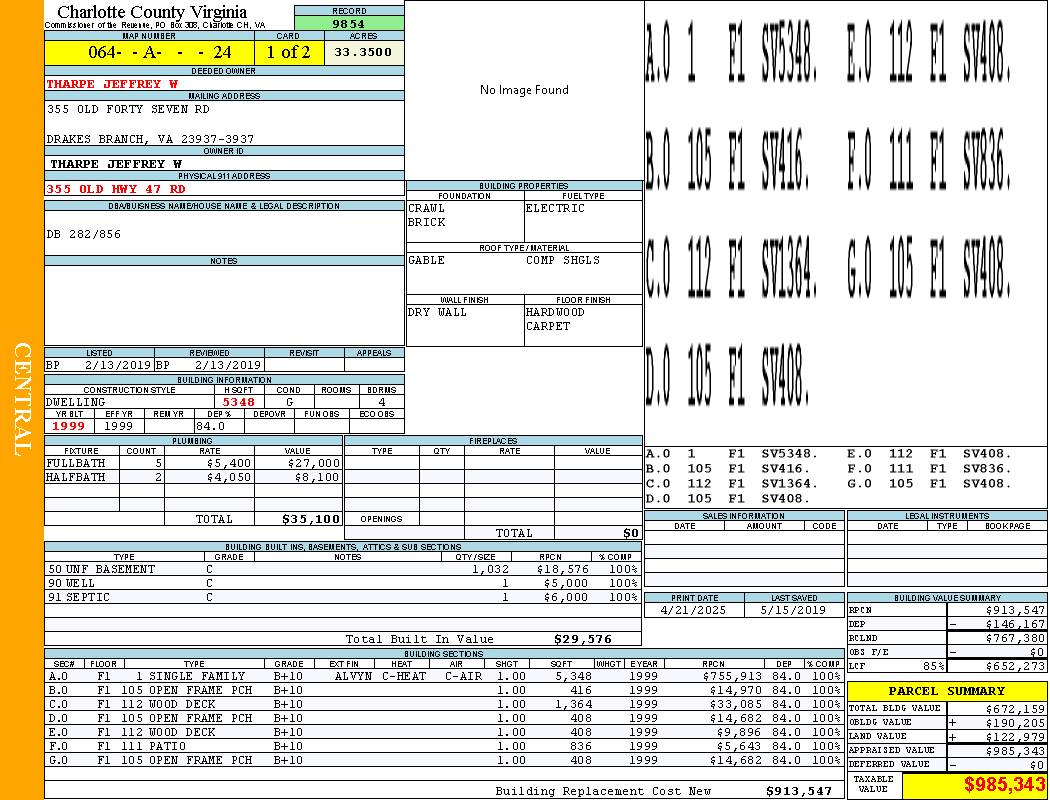Viewport: 1050px width, 800px height.
Task: Select the acres value 33.3500
Action: tap(363, 52)
